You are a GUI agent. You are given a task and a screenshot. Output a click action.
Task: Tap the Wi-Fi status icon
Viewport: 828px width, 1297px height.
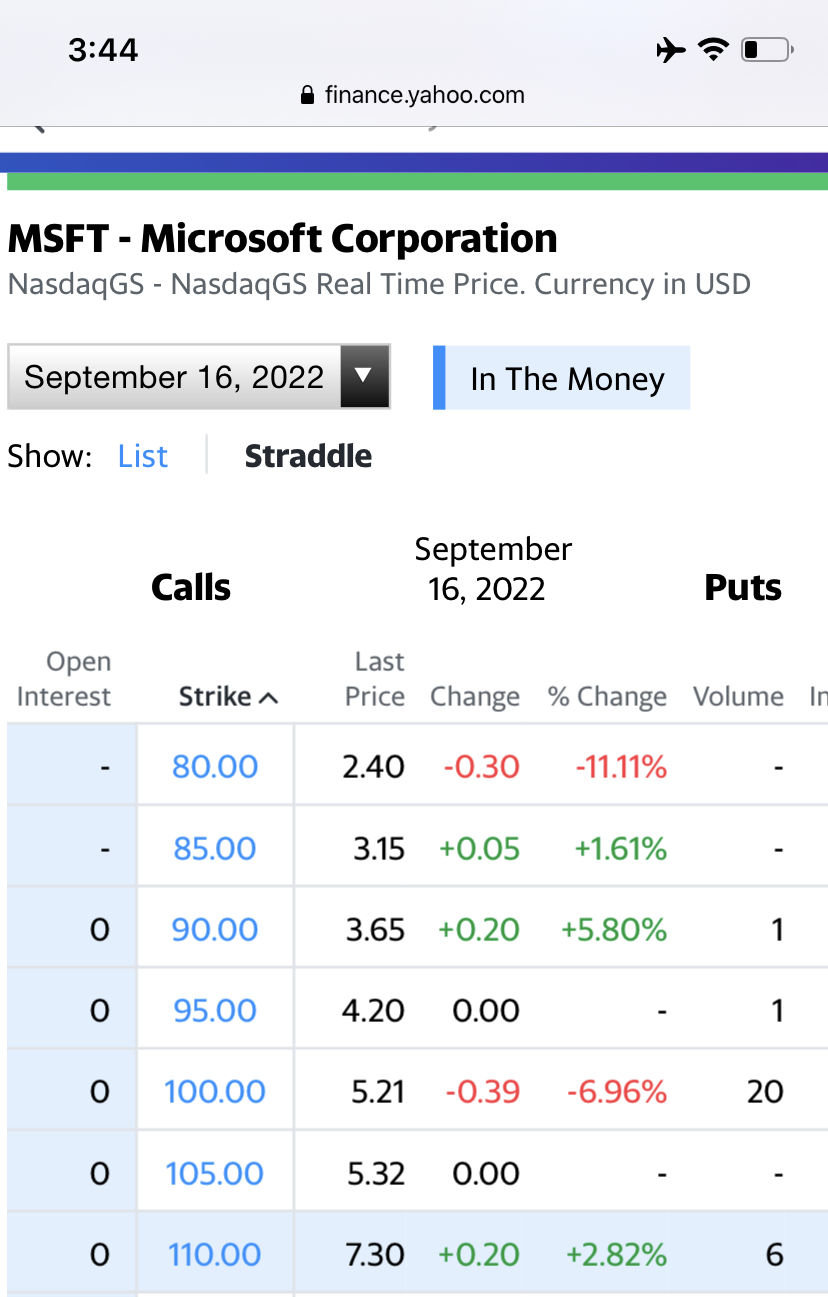coord(713,49)
